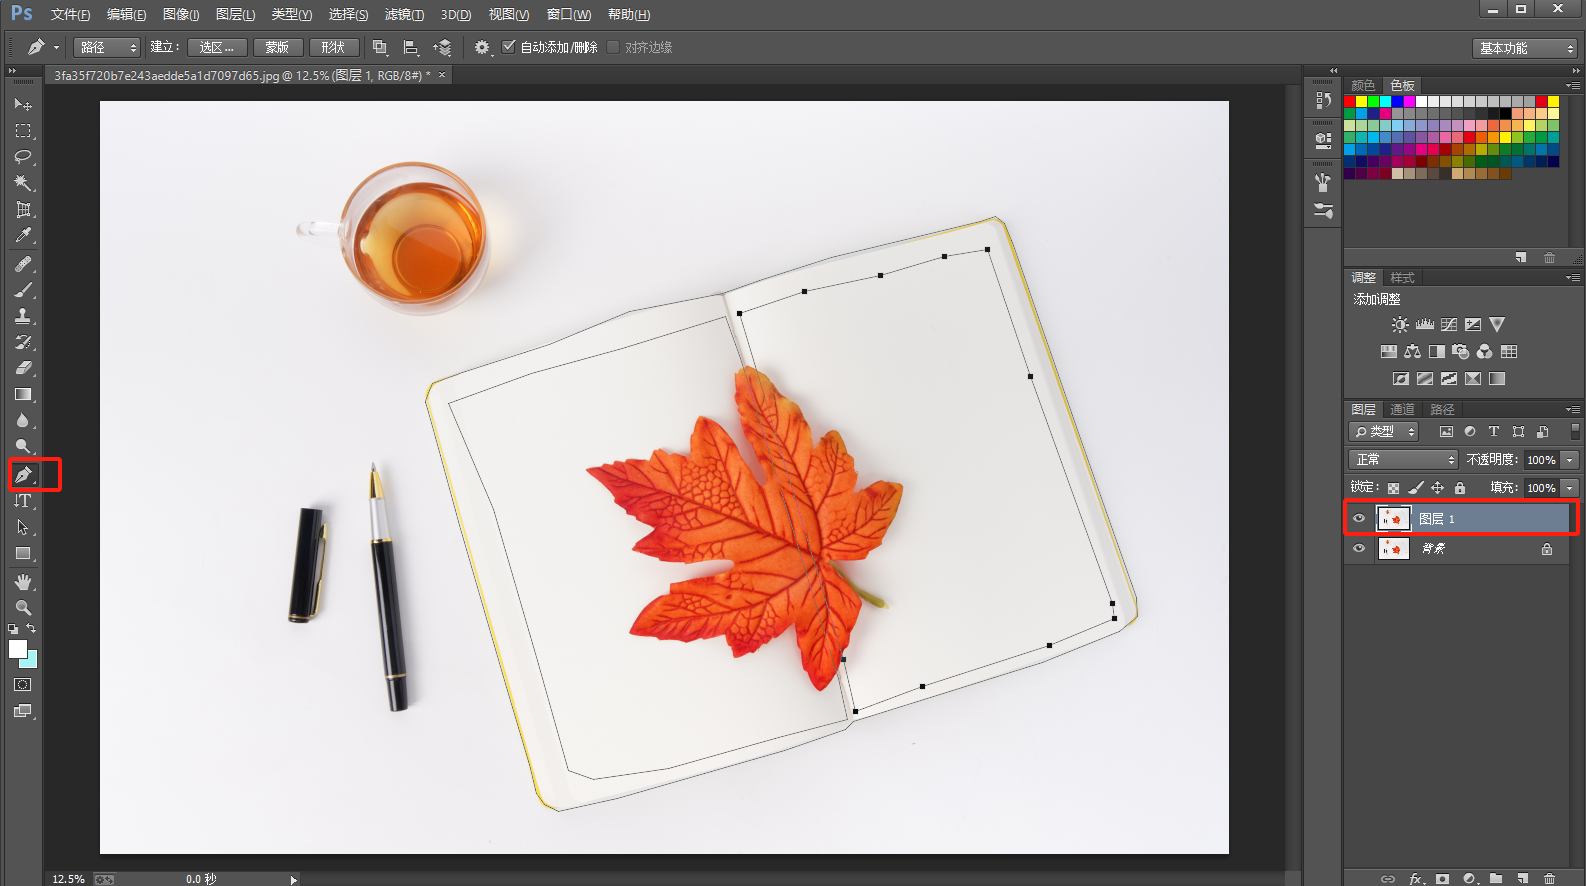This screenshot has height=886, width=1586.
Task: Toggle lock position icon
Action: tap(1437, 488)
